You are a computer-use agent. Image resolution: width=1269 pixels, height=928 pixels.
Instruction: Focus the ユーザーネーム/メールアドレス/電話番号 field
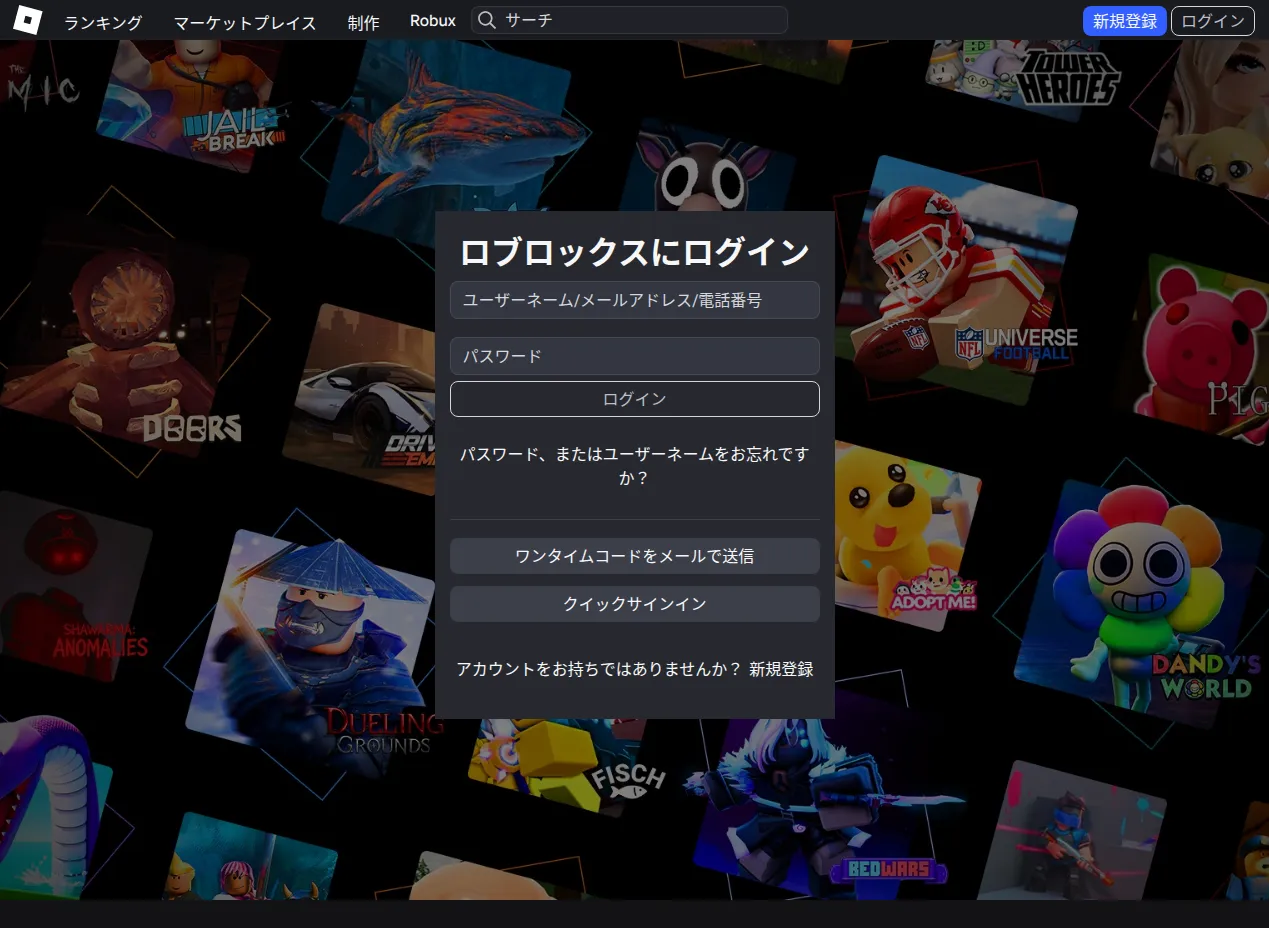[634, 300]
